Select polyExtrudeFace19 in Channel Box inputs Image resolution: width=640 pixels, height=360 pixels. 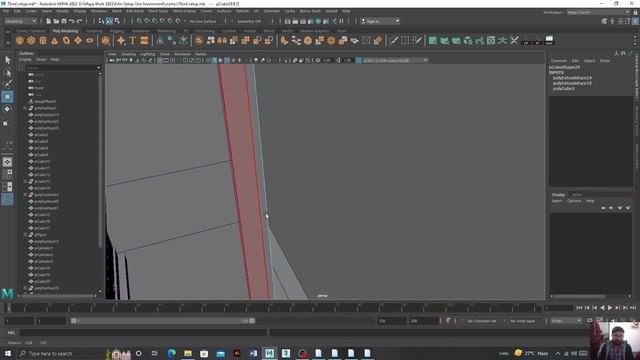[572, 78]
